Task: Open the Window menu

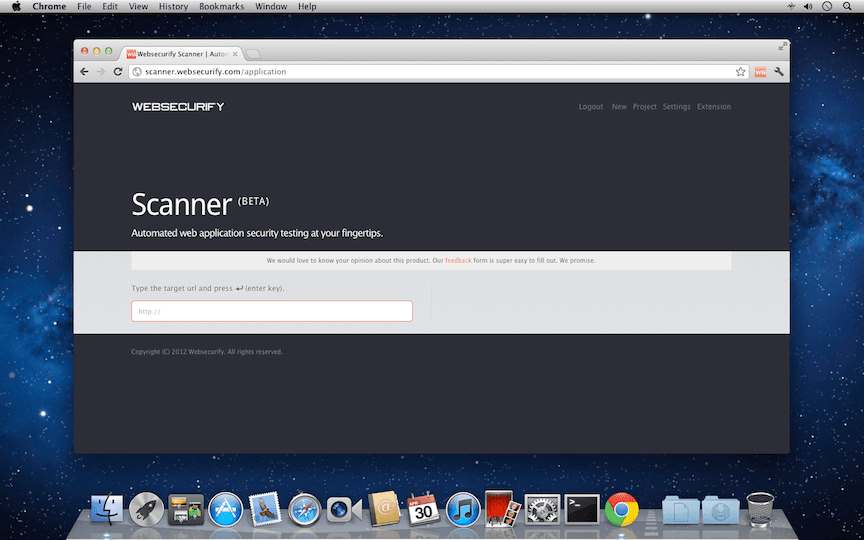Action: (x=271, y=7)
